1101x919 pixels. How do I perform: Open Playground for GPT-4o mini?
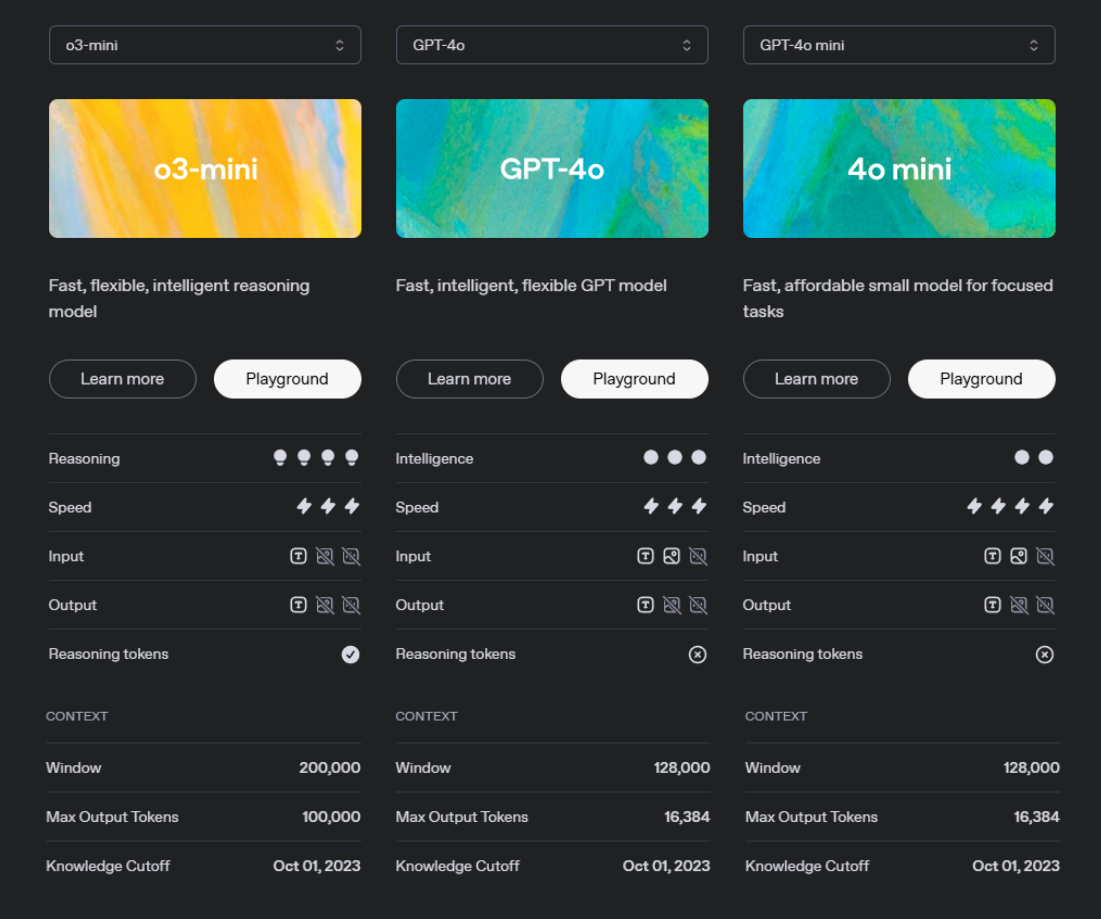coord(981,379)
